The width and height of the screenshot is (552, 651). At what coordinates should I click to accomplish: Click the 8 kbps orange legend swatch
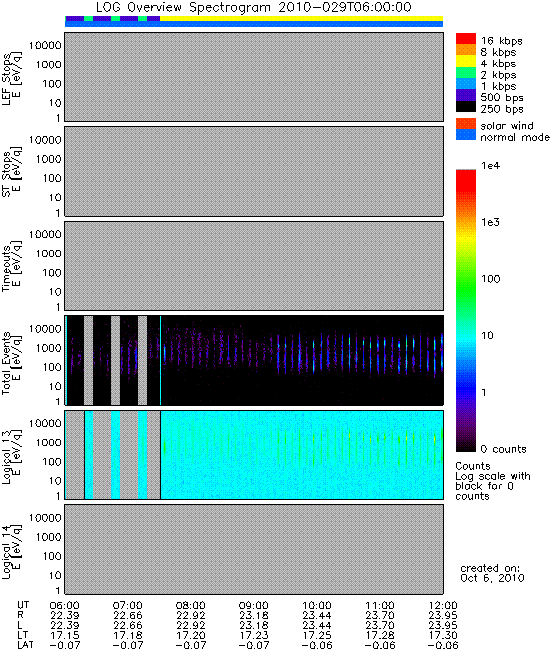(x=466, y=50)
